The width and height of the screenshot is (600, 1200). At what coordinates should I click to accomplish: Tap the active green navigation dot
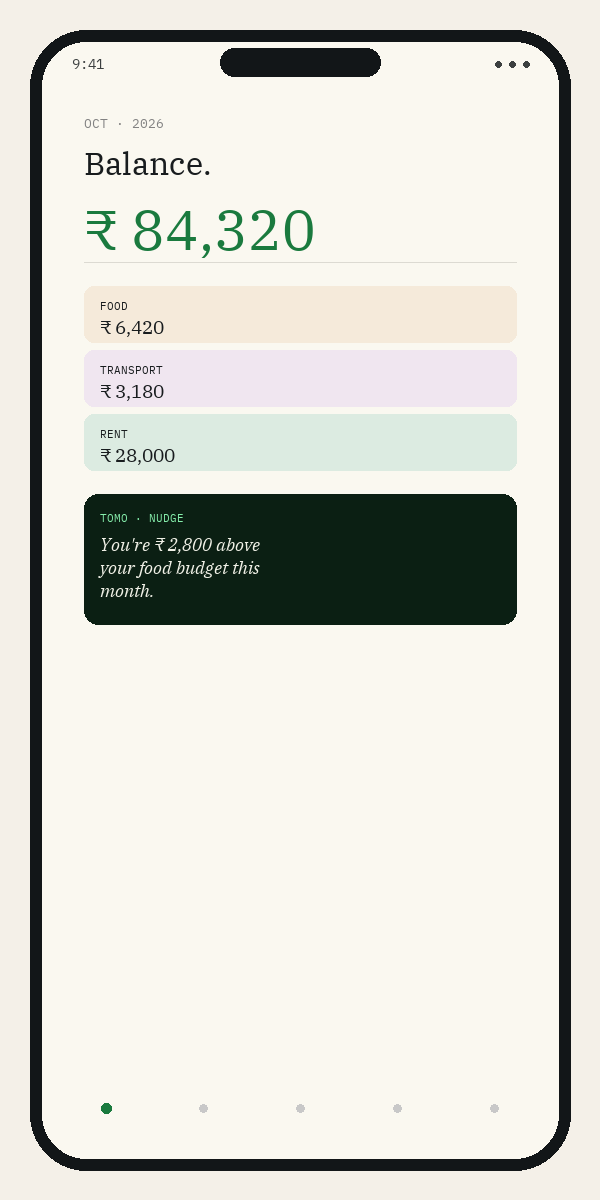pyautogui.click(x=106, y=1108)
